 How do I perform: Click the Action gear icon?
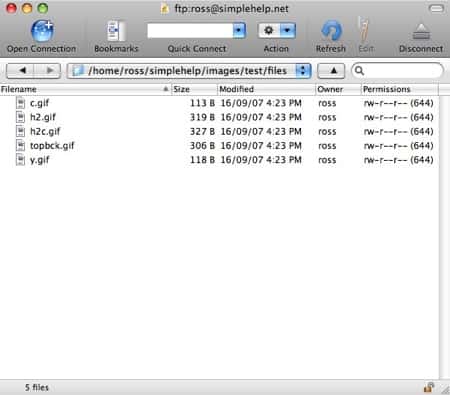click(x=269, y=31)
